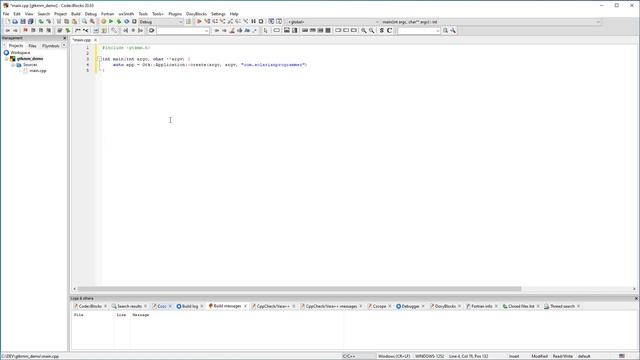Click line 4 of code in the editor

tap(210, 65)
